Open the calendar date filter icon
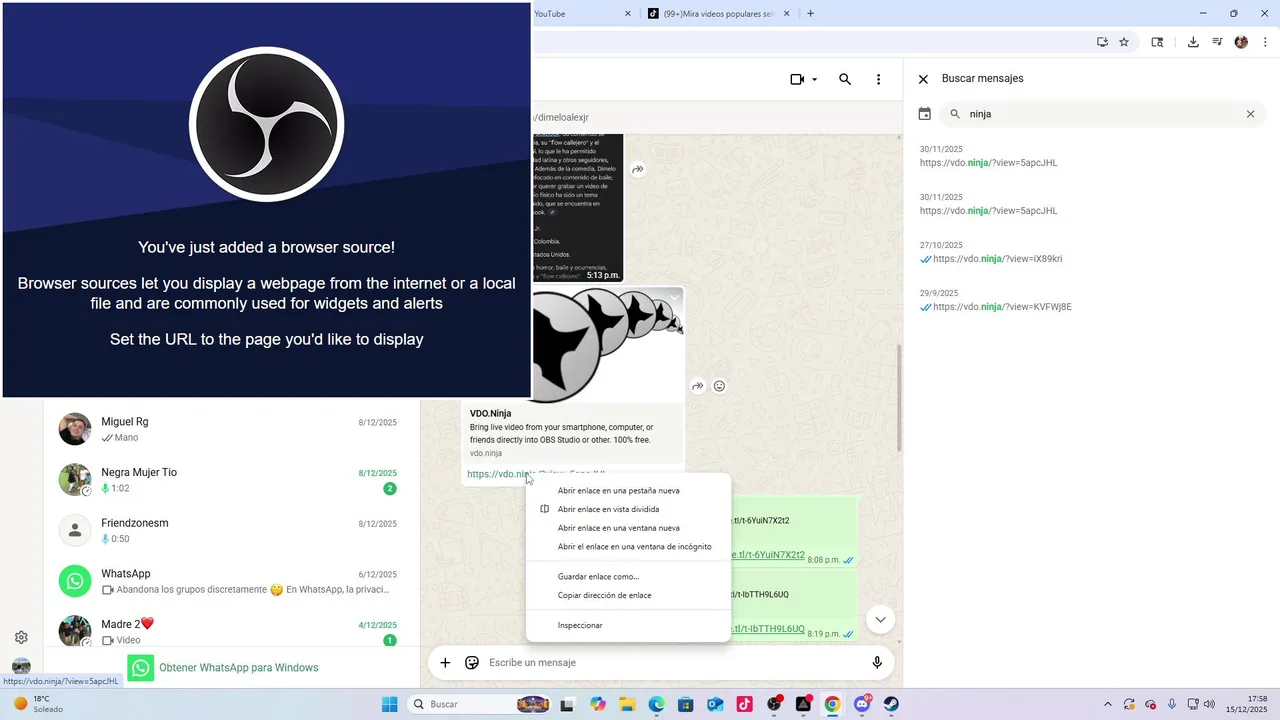This screenshot has width=1280, height=720. [x=925, y=114]
